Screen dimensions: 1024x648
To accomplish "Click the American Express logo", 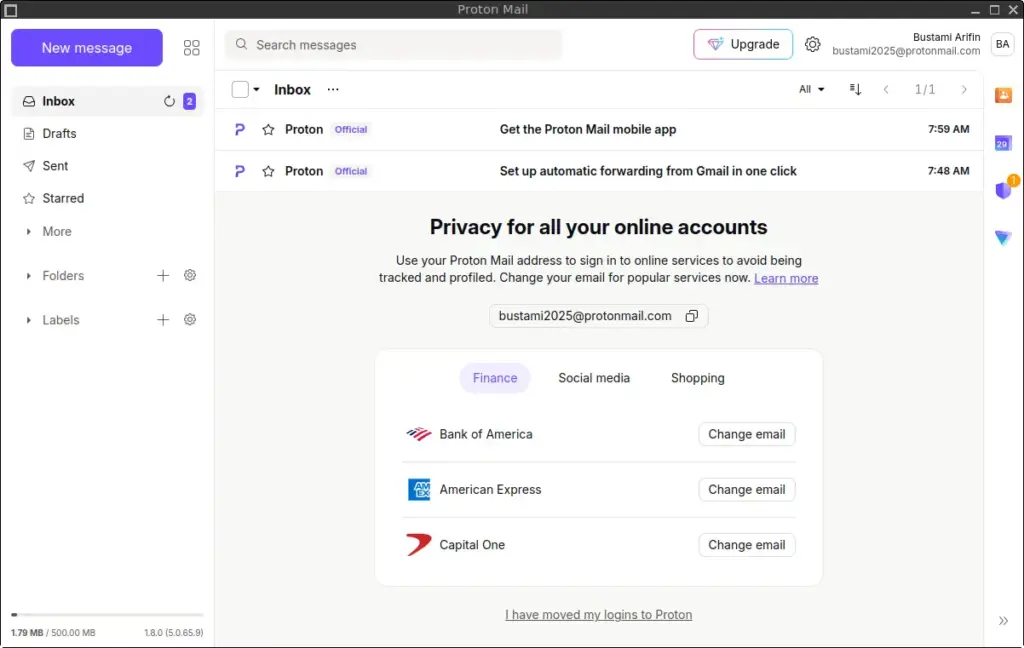I will 419,489.
